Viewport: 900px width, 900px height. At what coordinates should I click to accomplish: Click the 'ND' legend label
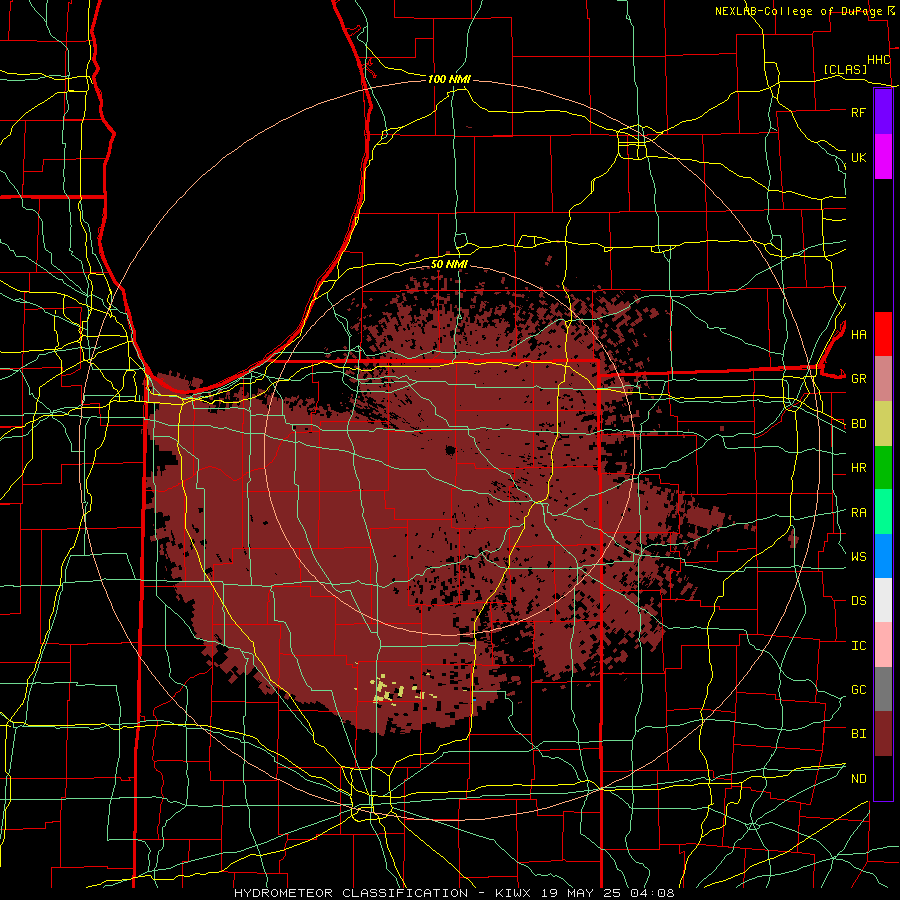858,779
